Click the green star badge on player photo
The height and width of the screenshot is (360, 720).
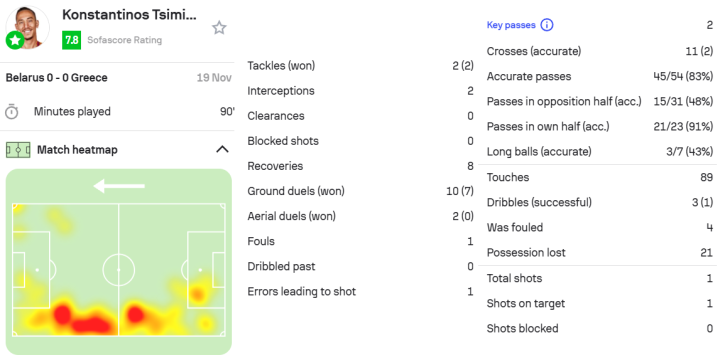pyautogui.click(x=15, y=40)
